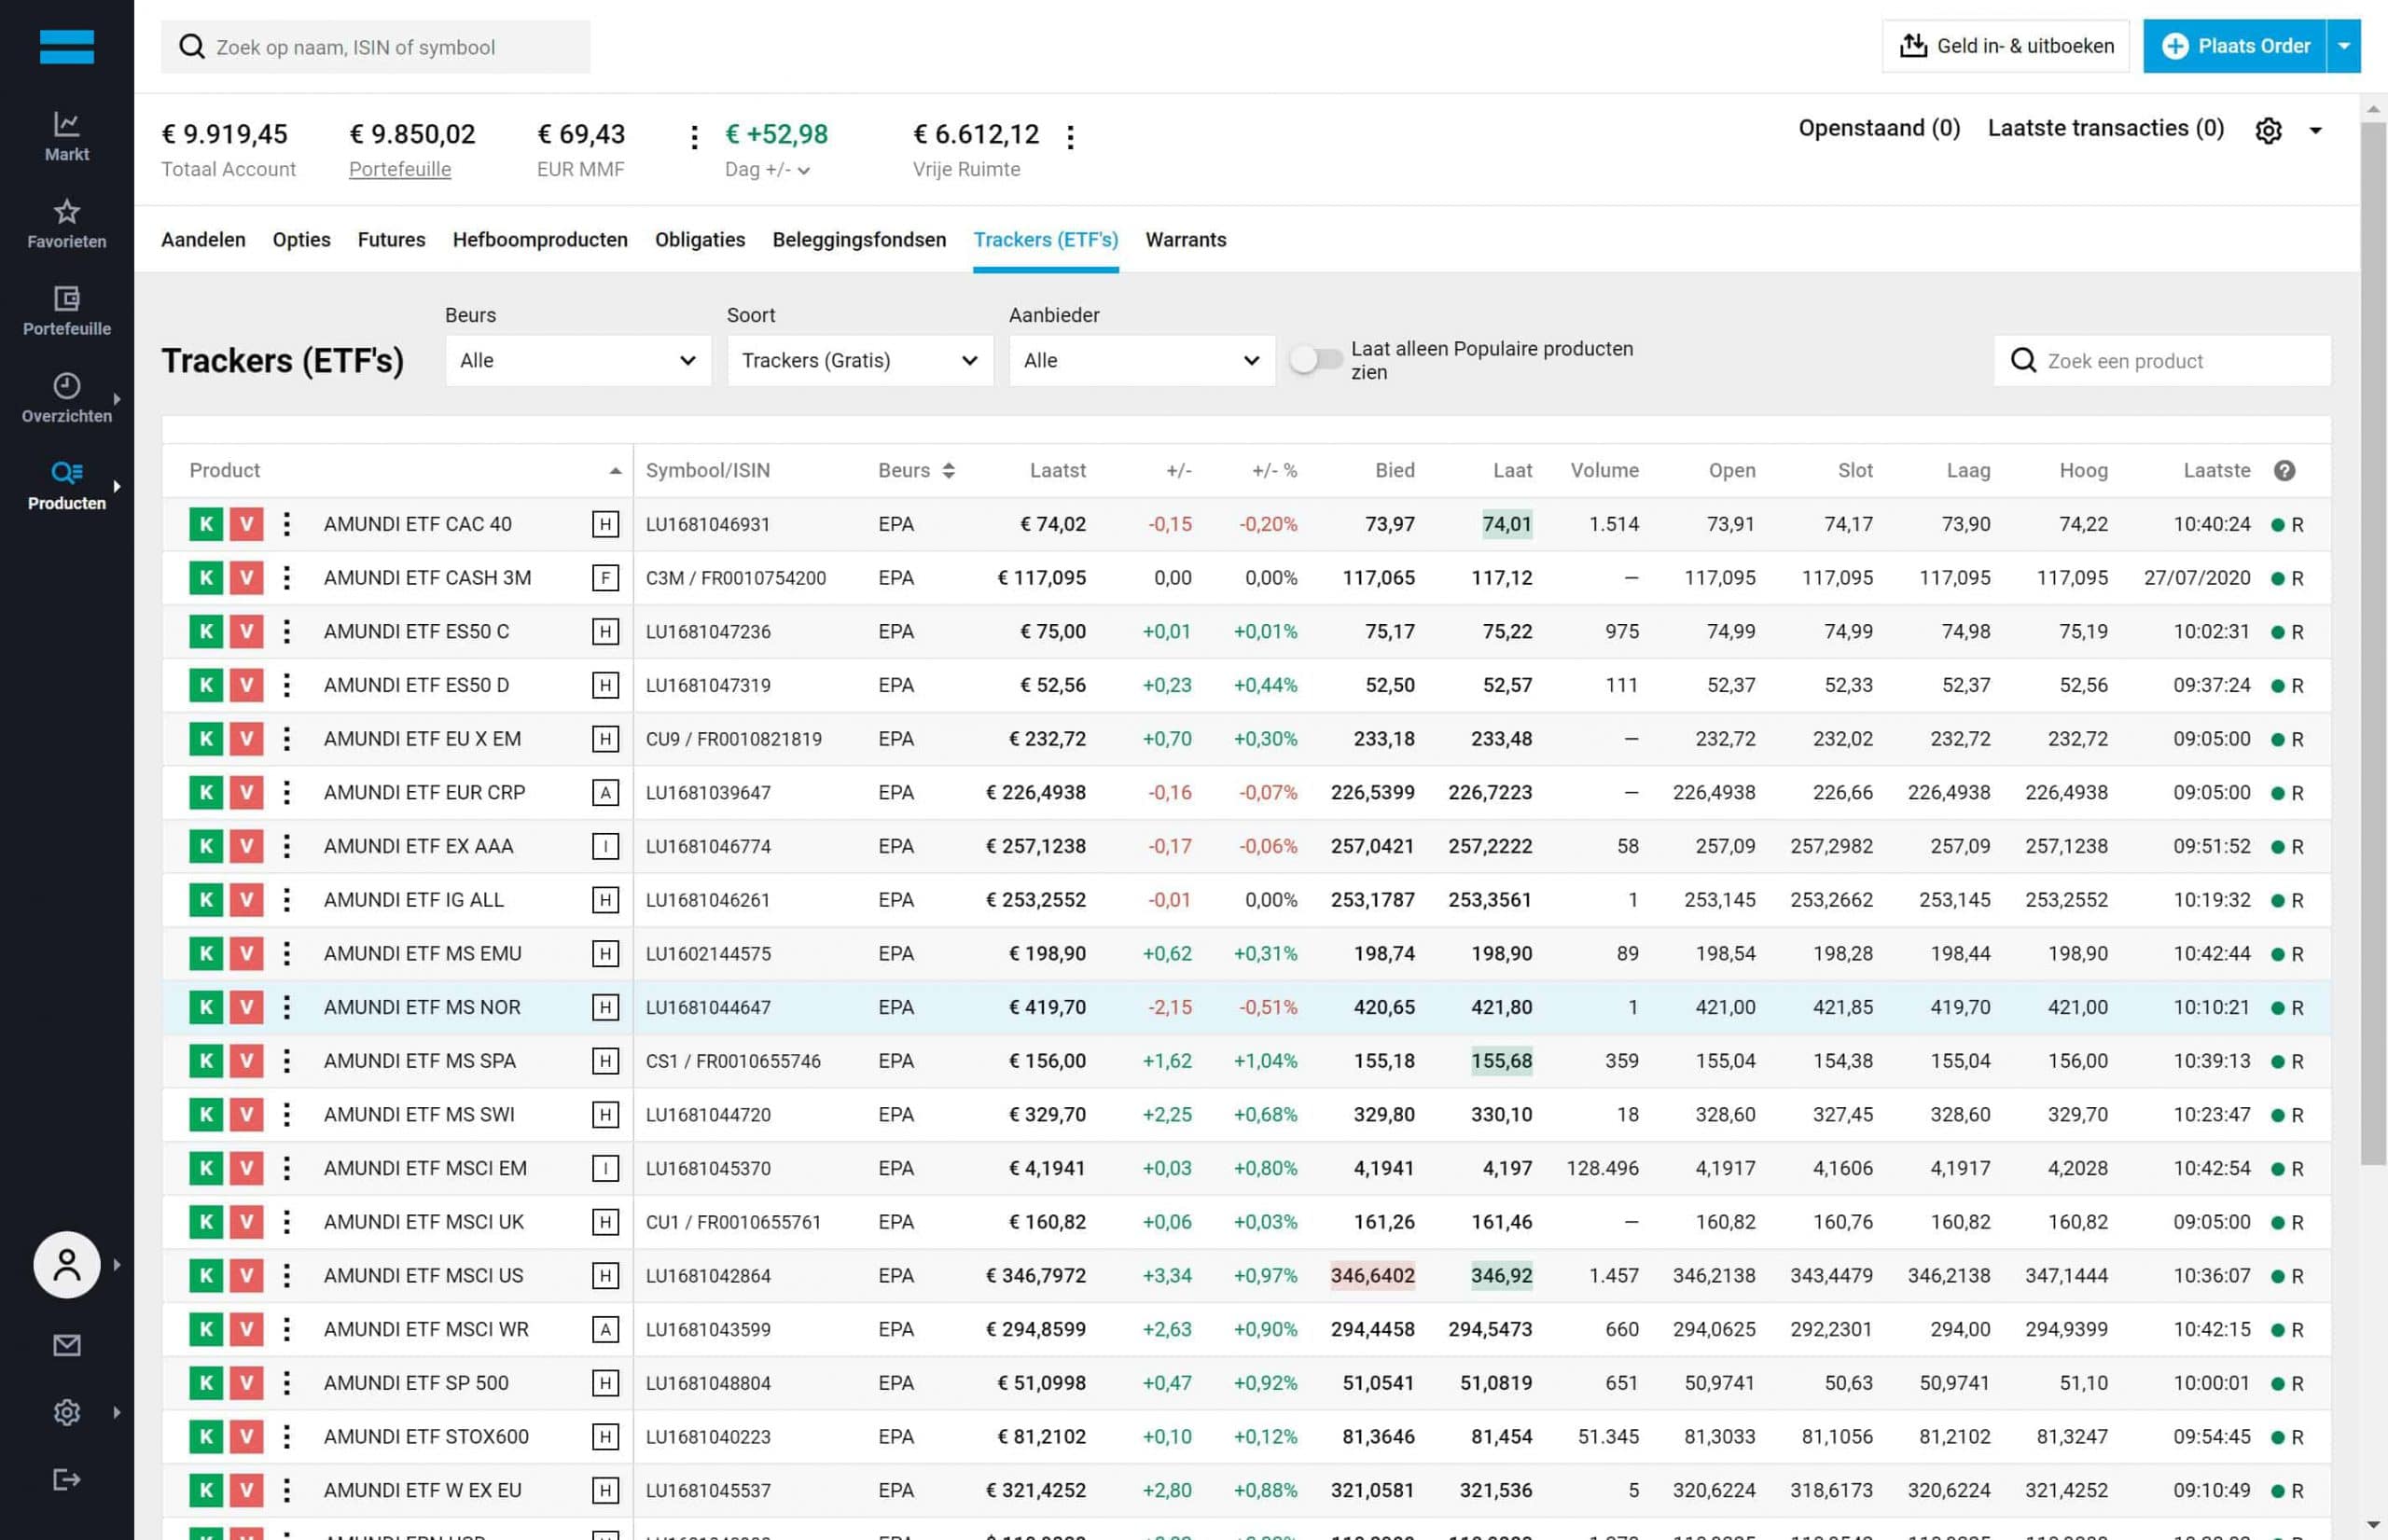
Task: Click the H badge for AMUNDI ETF ES50 C
Action: (605, 631)
